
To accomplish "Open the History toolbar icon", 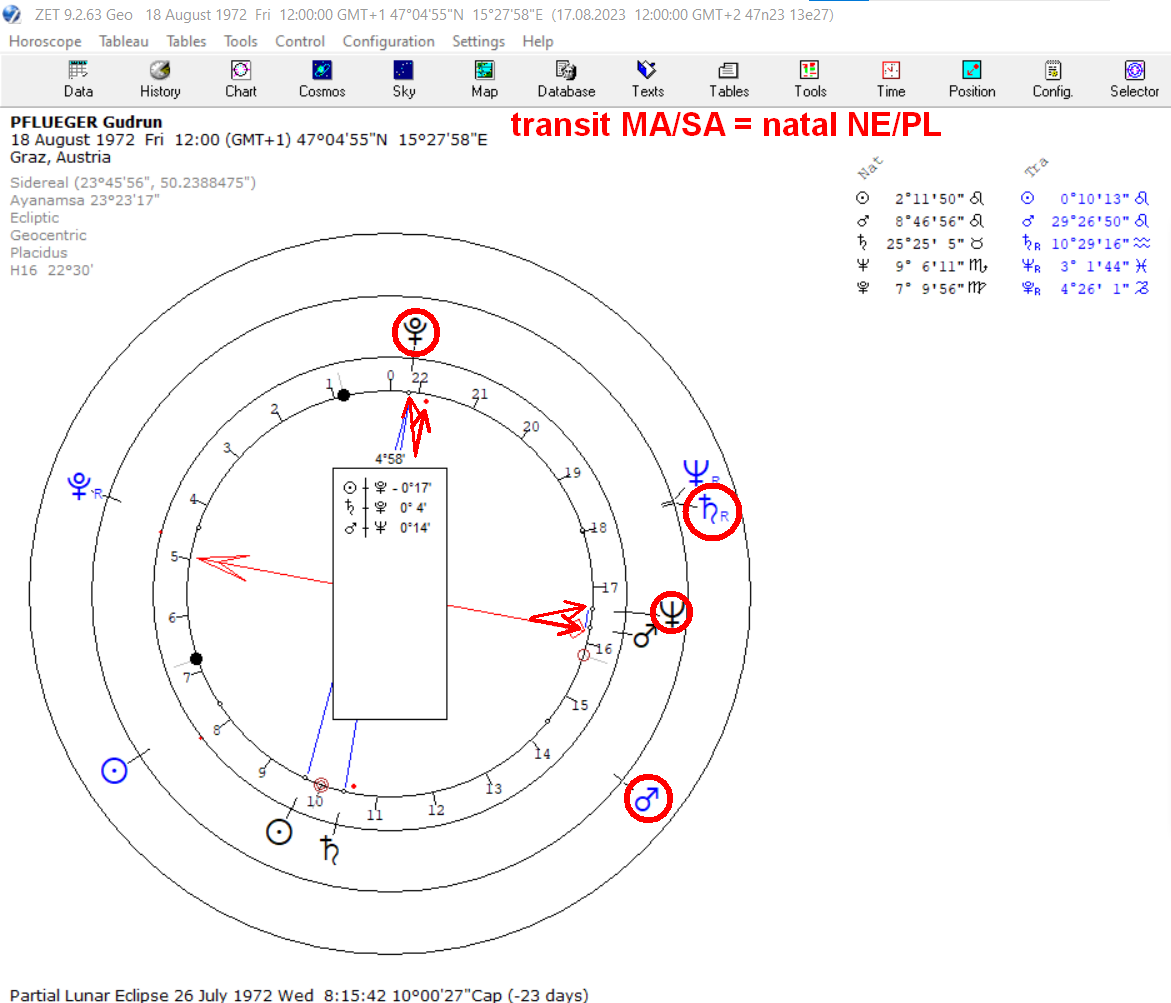I will click(x=160, y=79).
